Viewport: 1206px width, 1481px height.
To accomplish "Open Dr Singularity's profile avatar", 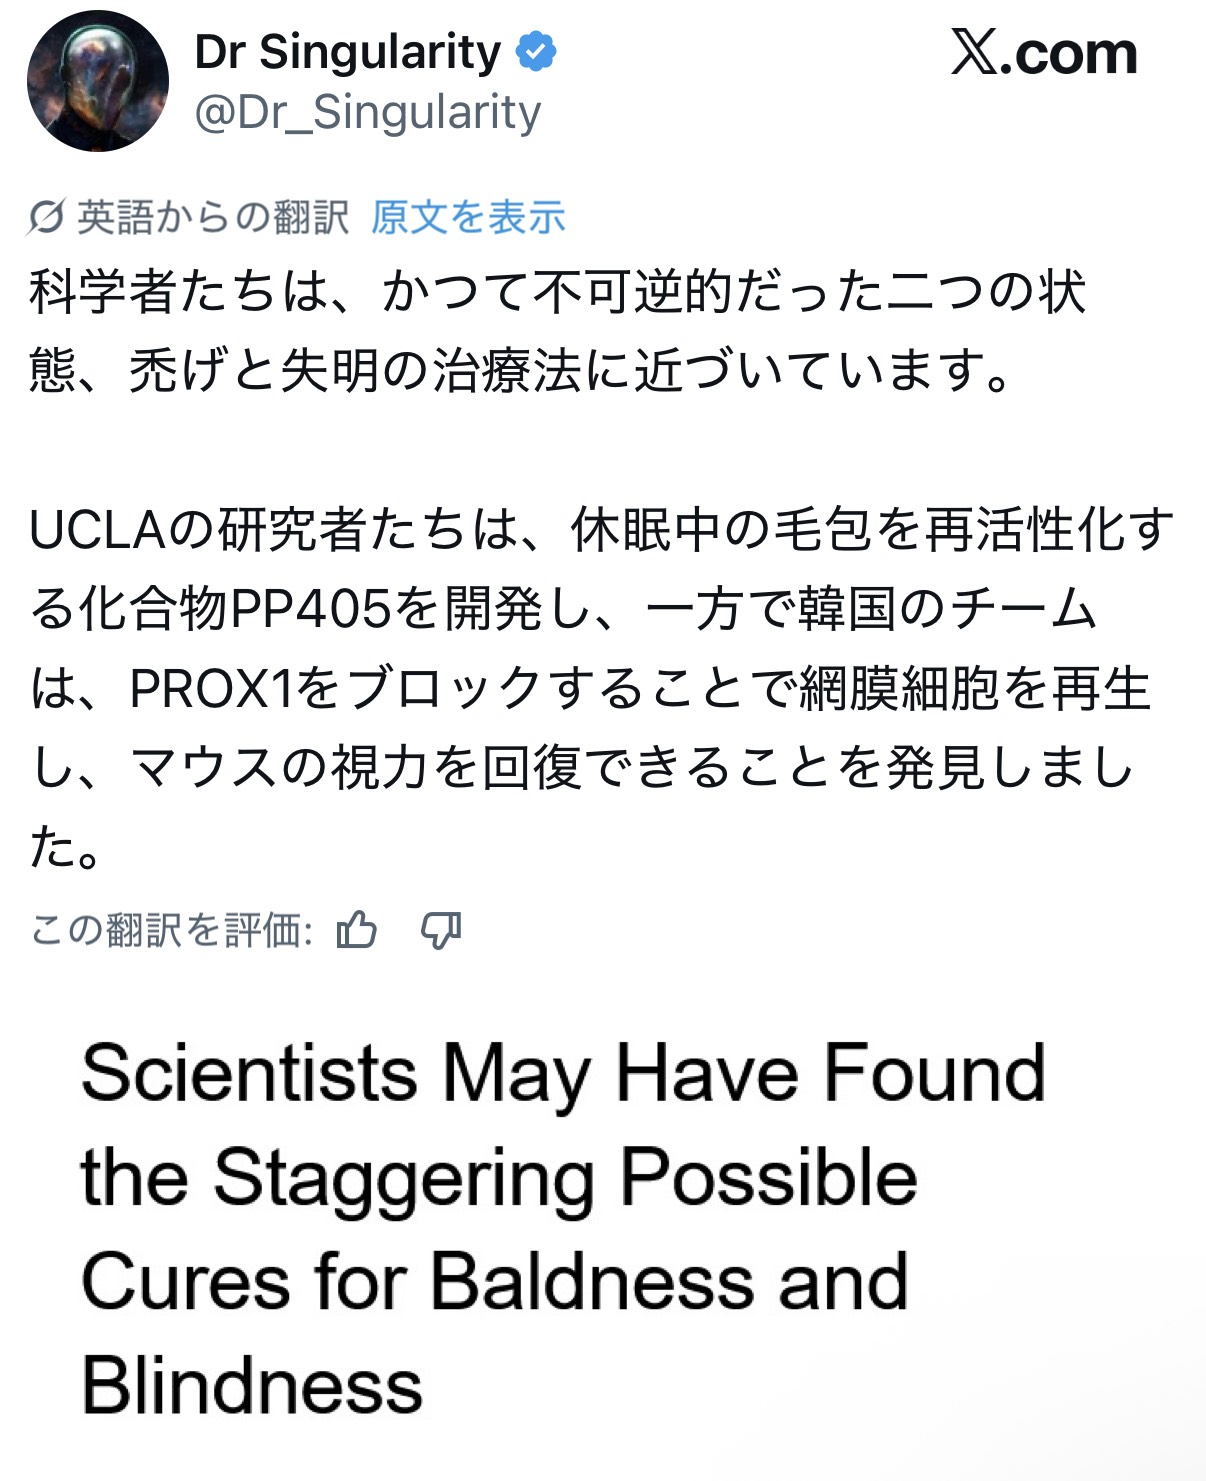I will coord(98,82).
